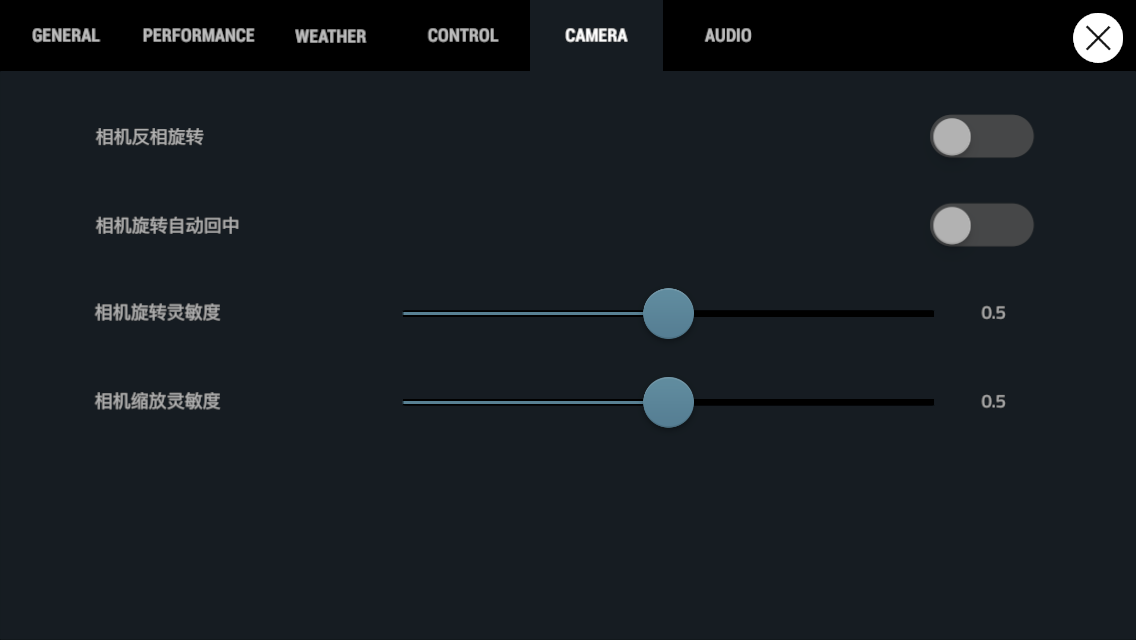Click the CAMERA tab
The width and height of the screenshot is (1136, 640).
pos(596,36)
